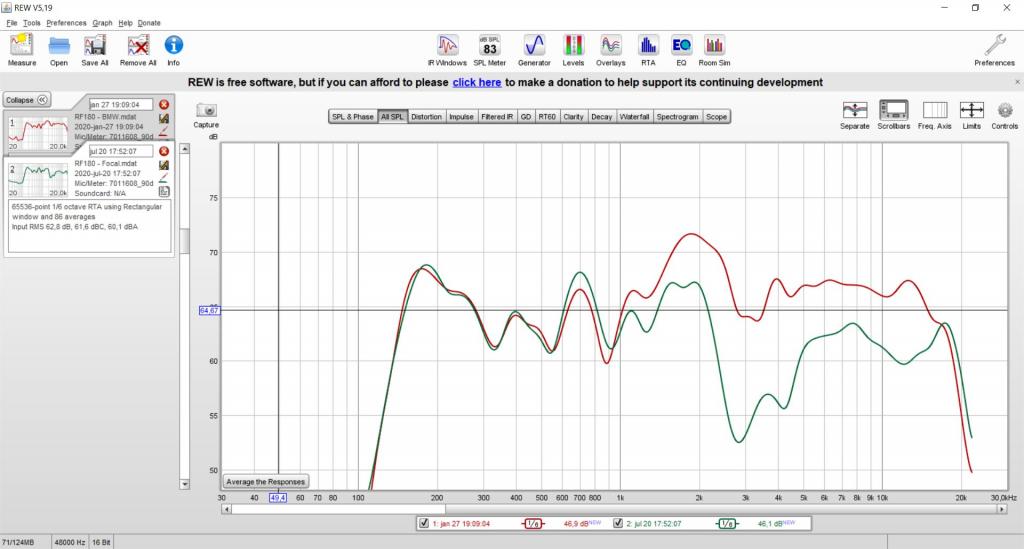Uncheck the jan 27 19:09:04 trace checkbox
This screenshot has width=1024, height=549.
(424, 523)
